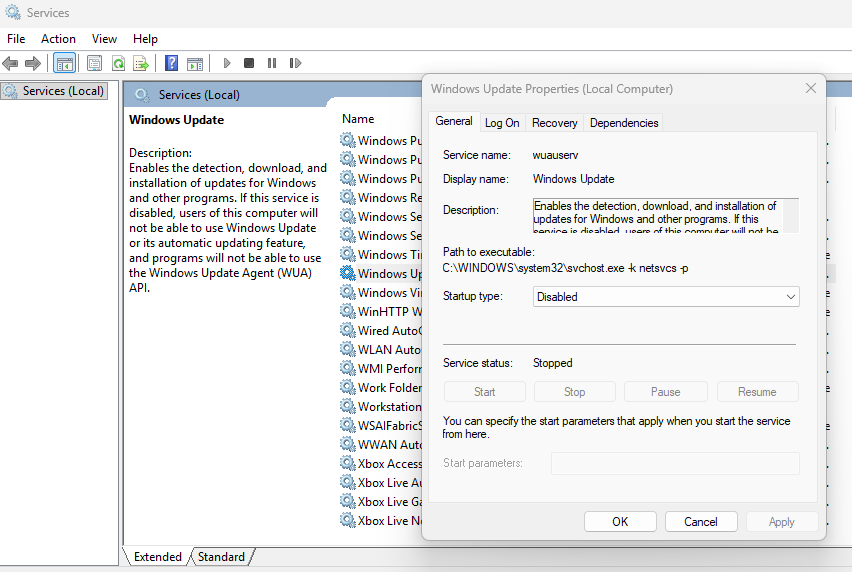Switch to the Recovery tab
The width and height of the screenshot is (852, 572).
(554, 122)
